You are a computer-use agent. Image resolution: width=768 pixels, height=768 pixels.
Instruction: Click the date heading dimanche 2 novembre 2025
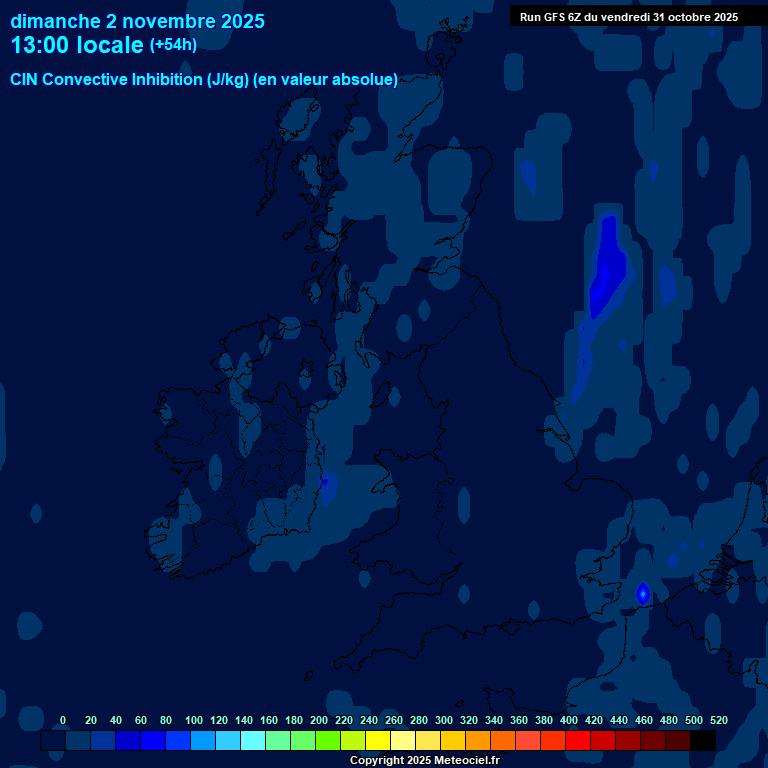coord(138,21)
